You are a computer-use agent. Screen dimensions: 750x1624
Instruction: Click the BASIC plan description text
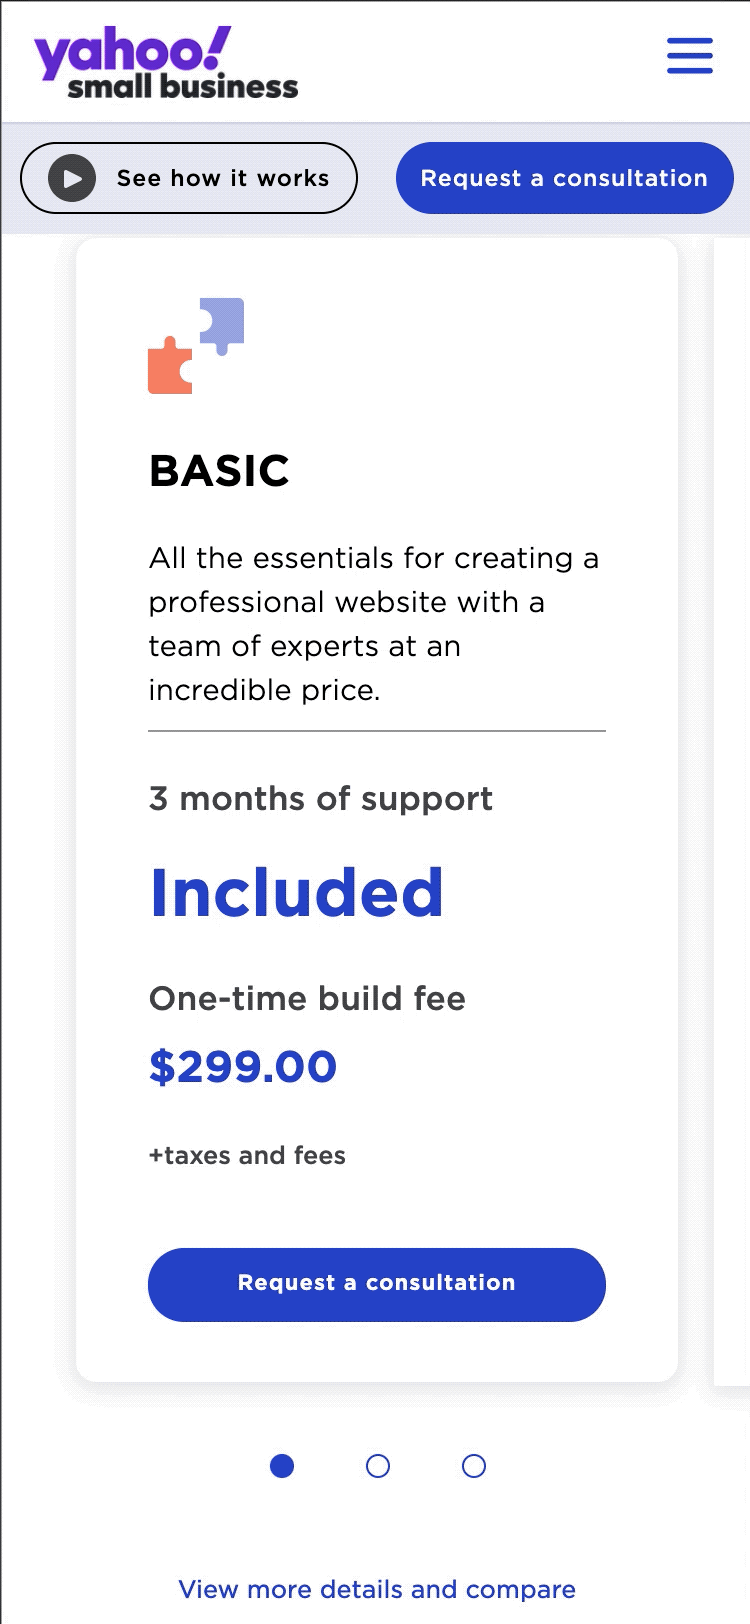tap(374, 622)
